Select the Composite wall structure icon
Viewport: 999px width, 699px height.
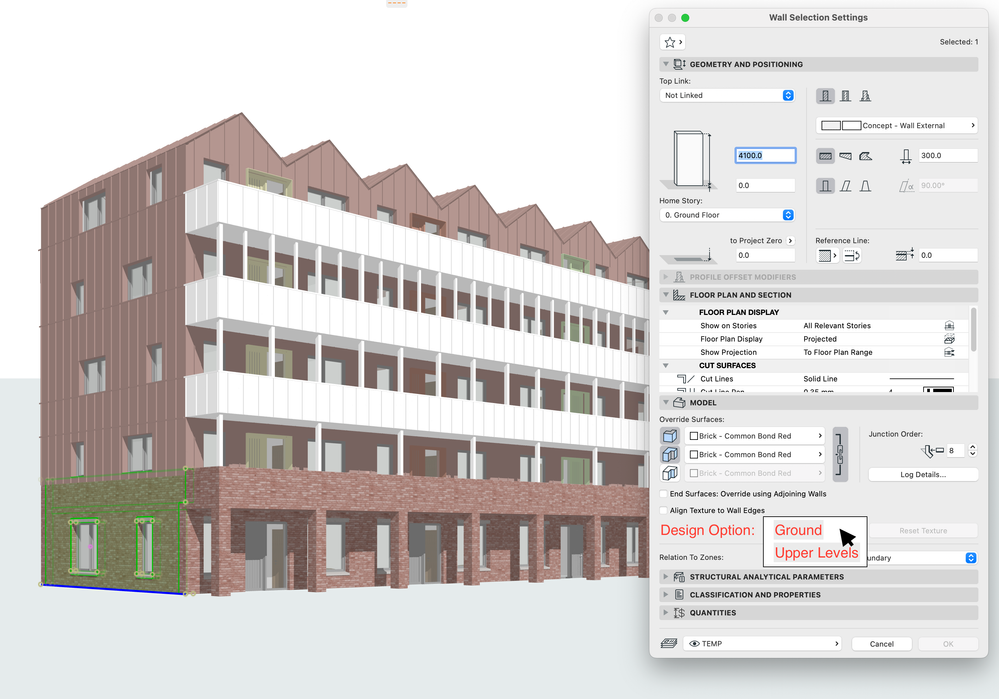pos(845,96)
